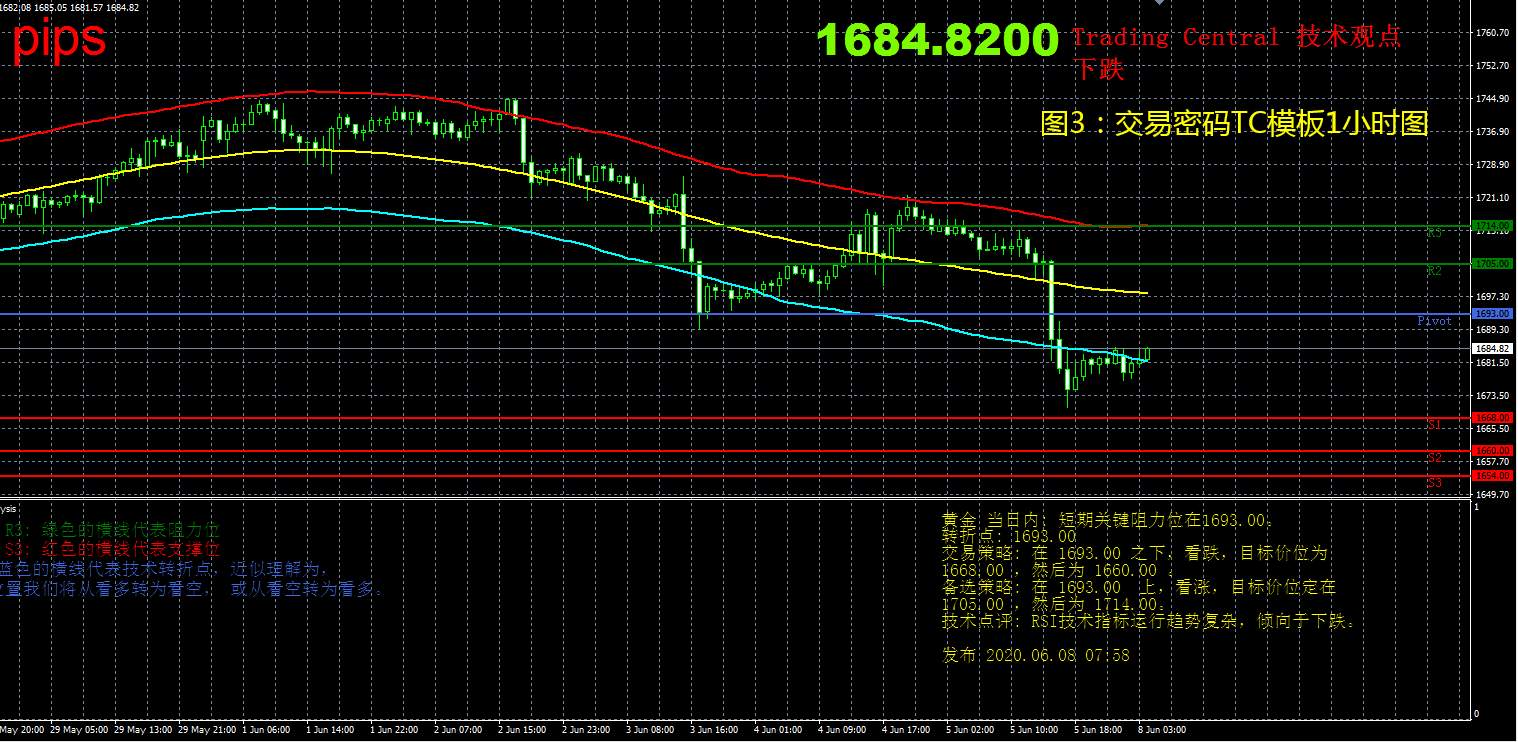
Task: Click the 1697.30 price scale value
Action: click(x=1493, y=297)
